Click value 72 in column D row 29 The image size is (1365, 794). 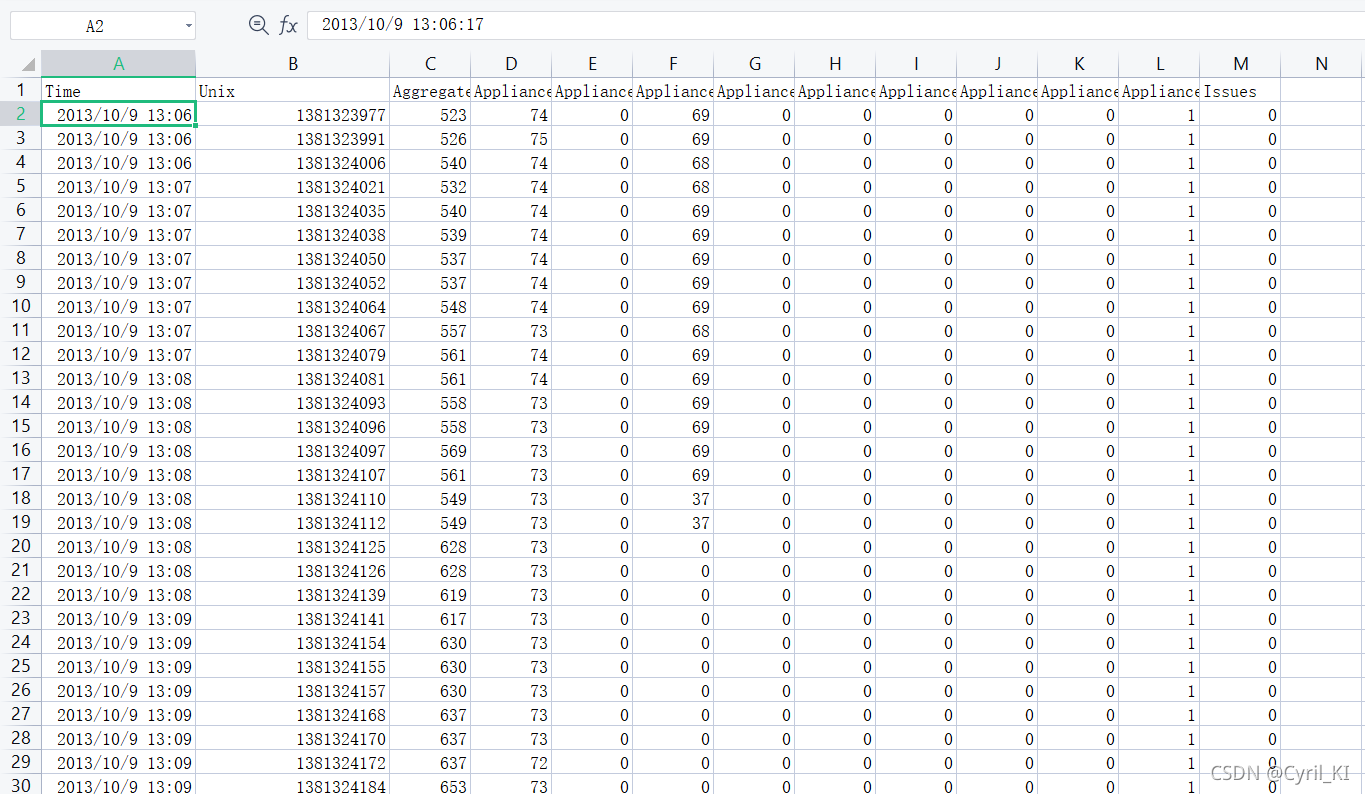pyautogui.click(x=511, y=763)
